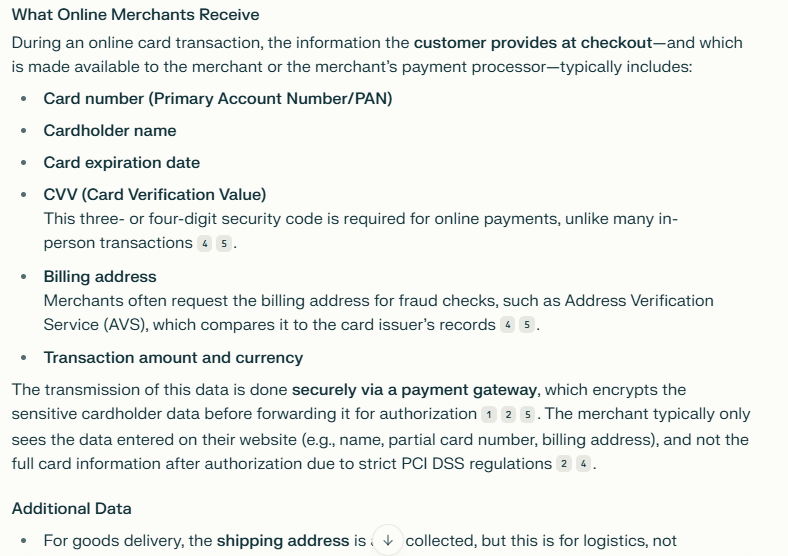Click the "CVV (Card Verification Value)" bullet title
788x556 pixels.
point(155,195)
